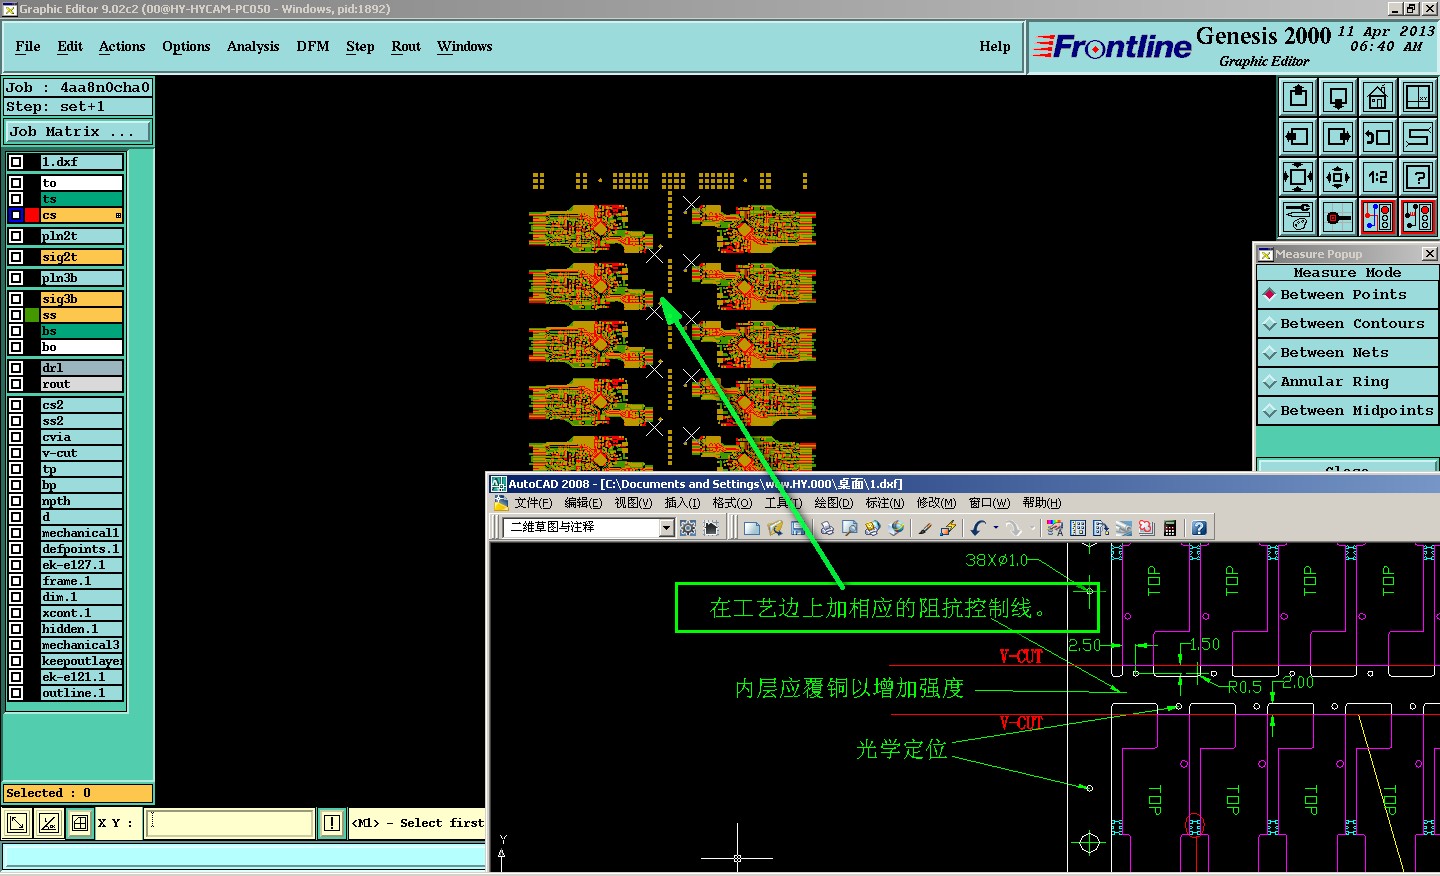Open the Rout menu
The height and width of the screenshot is (876, 1440).
406,47
